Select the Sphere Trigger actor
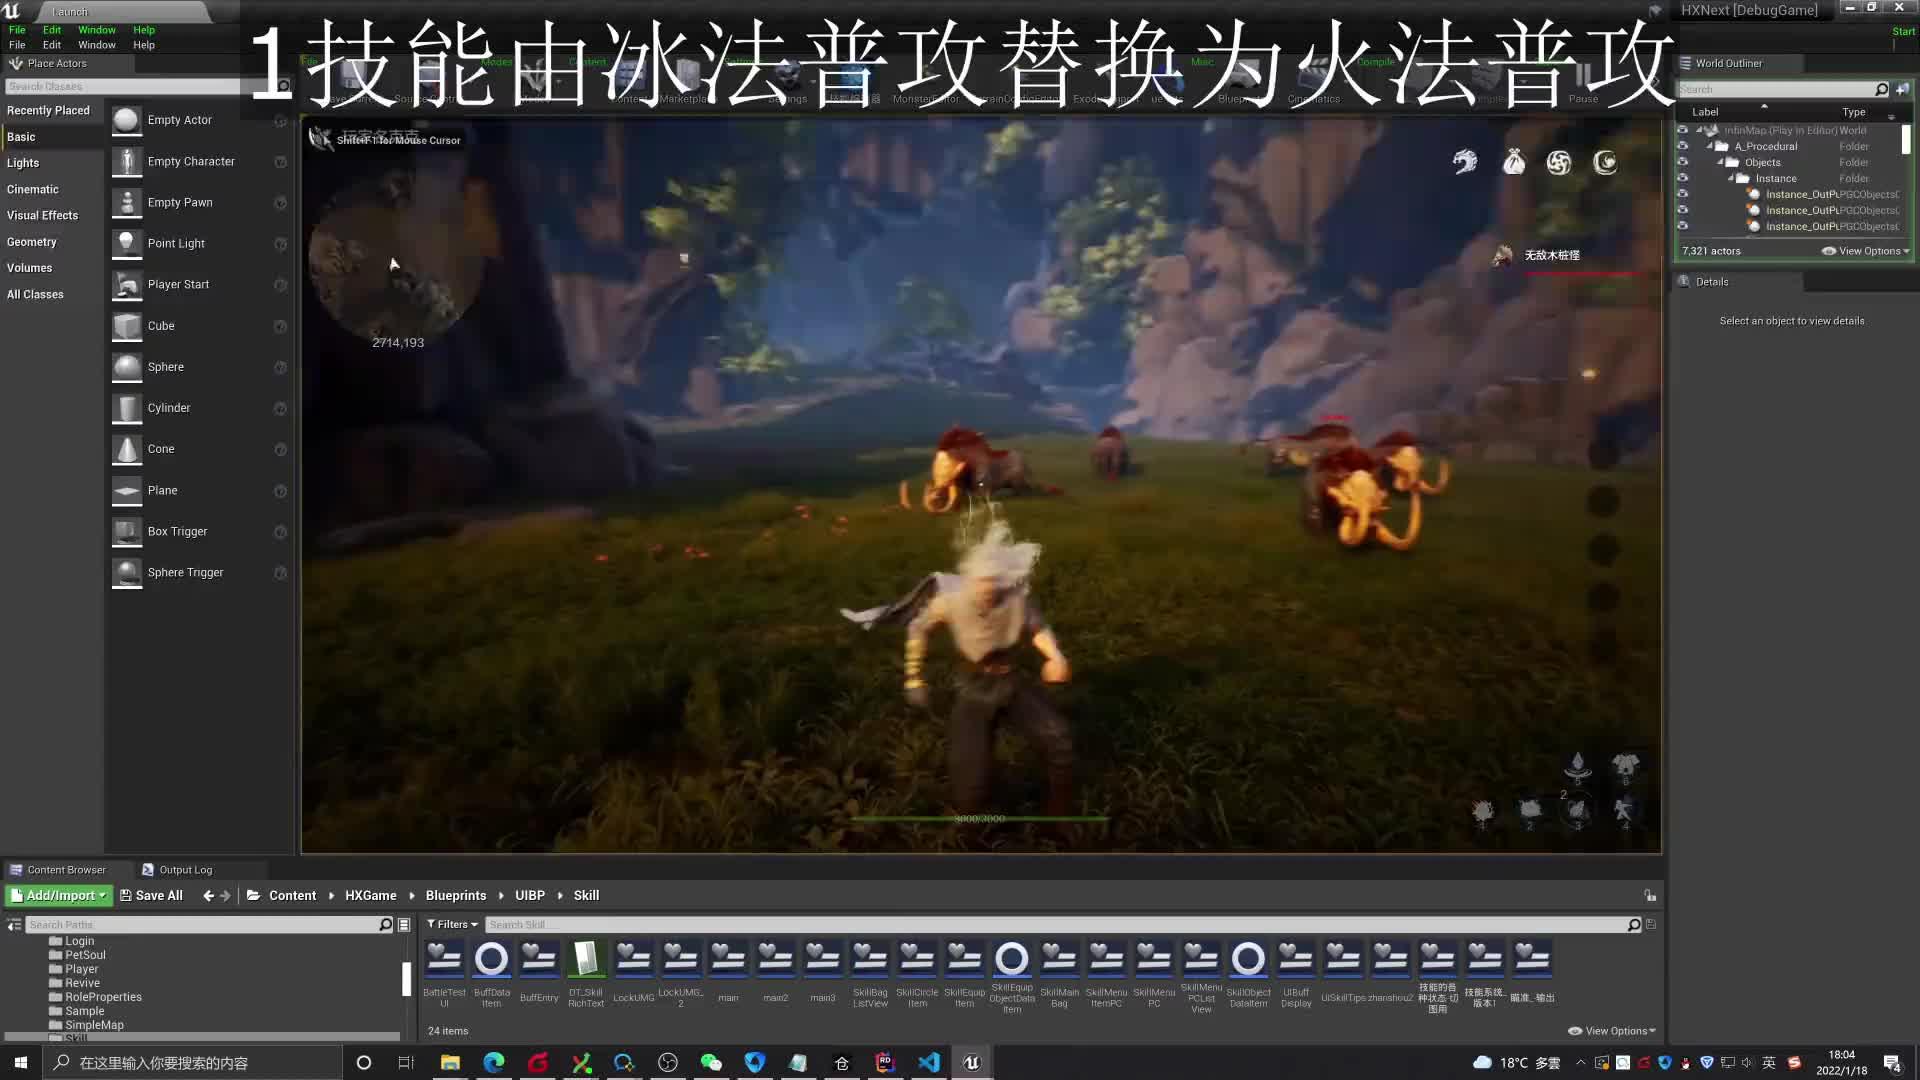Viewport: 1920px width, 1080px height. (x=198, y=572)
